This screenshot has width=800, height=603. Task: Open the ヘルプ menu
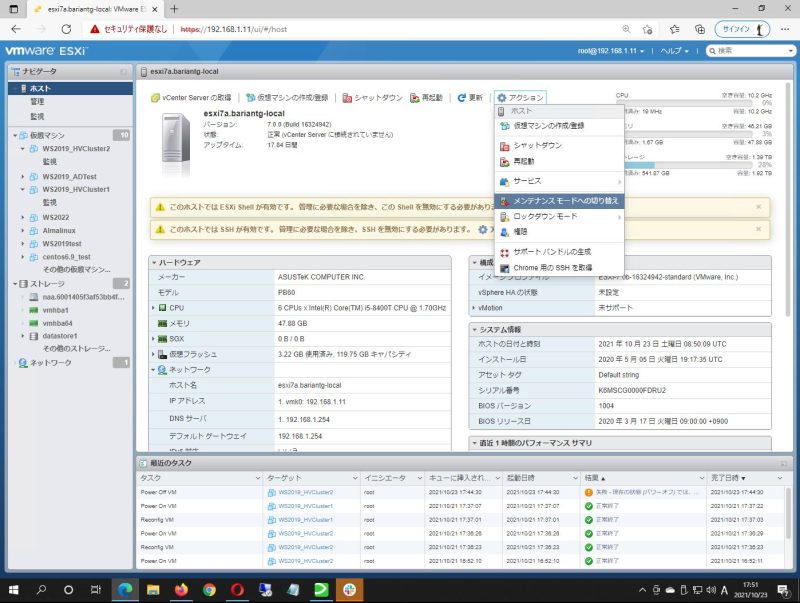674,51
